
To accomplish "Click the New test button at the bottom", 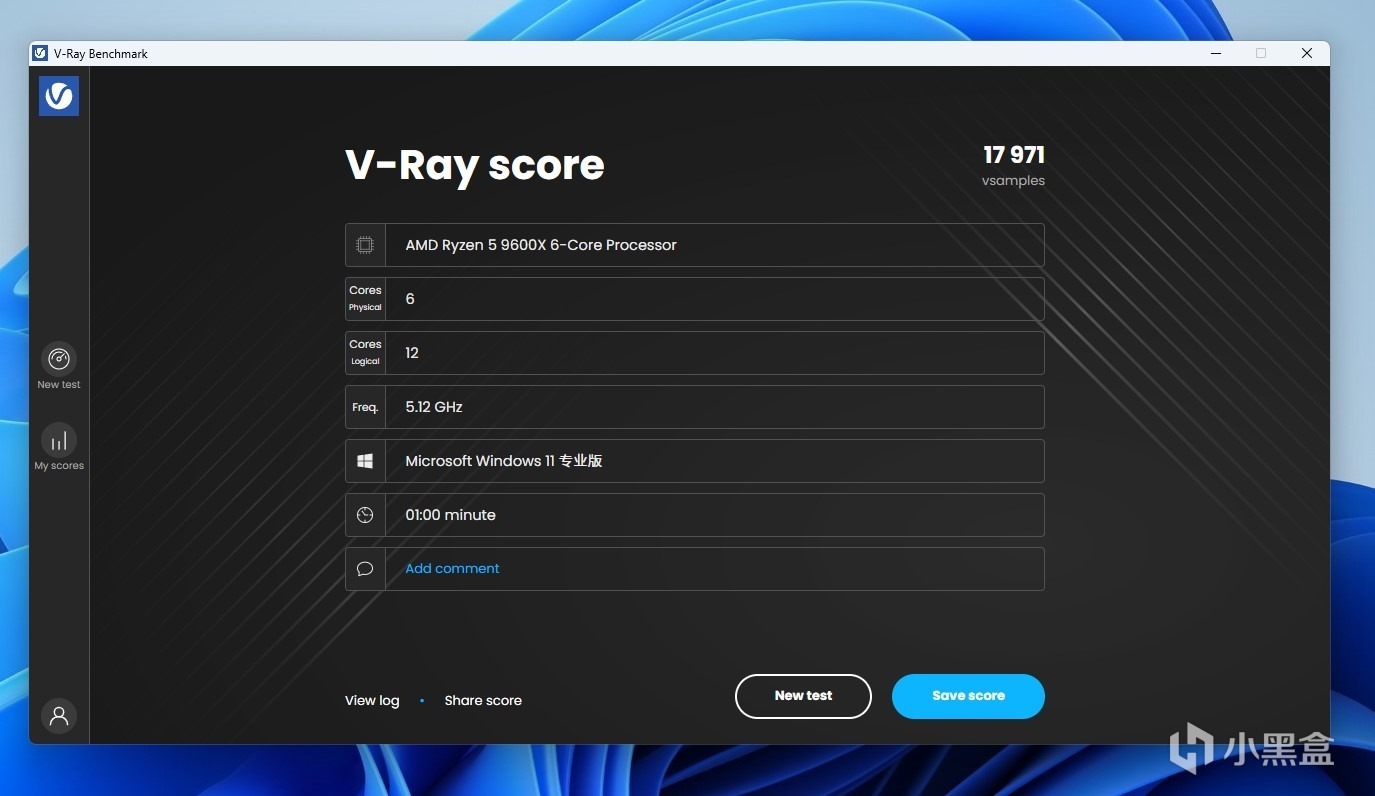I will pos(803,696).
